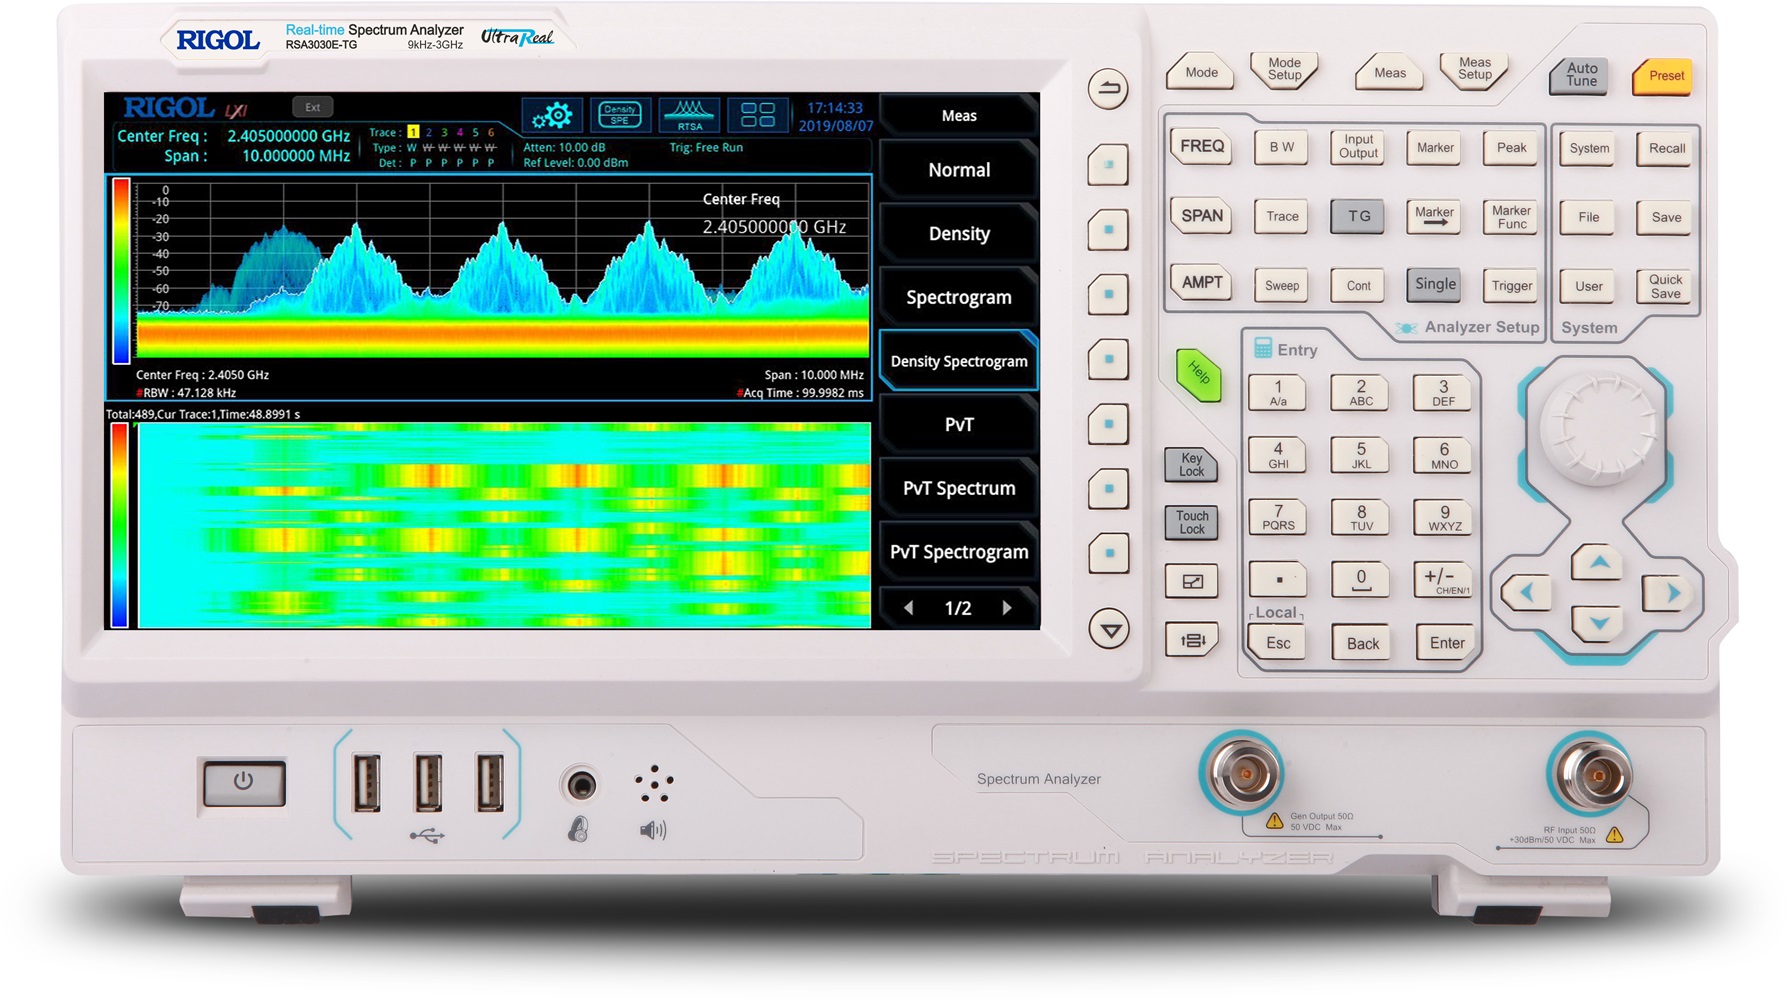Enable the tracking generator with the TG key
1787x1000 pixels.
[x=1357, y=217]
